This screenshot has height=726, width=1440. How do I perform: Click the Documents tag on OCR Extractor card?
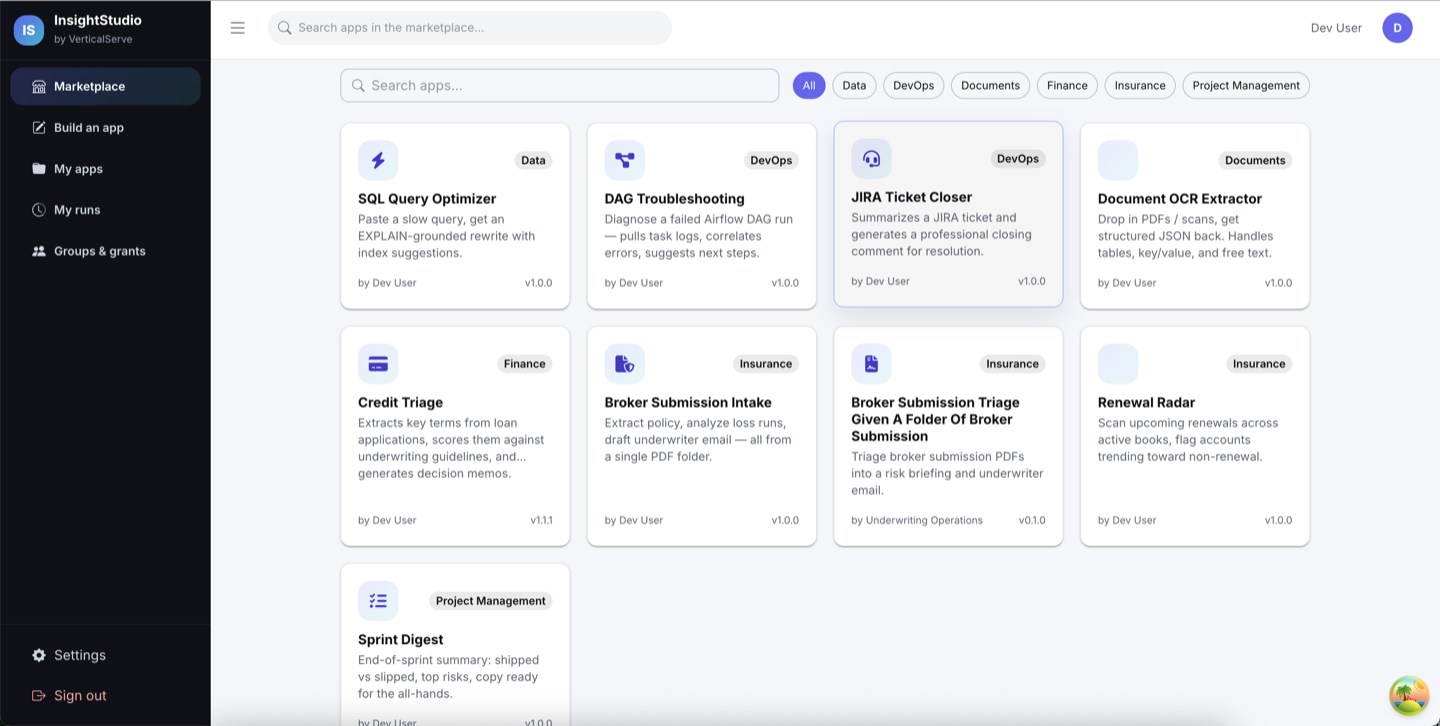(x=1255, y=160)
